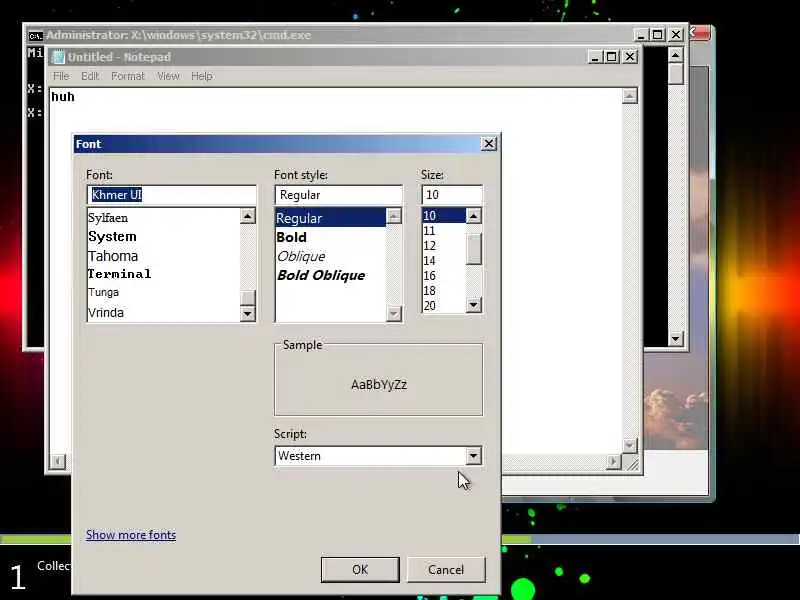
Task: Select Vrinda in font list
Action: tap(163, 312)
